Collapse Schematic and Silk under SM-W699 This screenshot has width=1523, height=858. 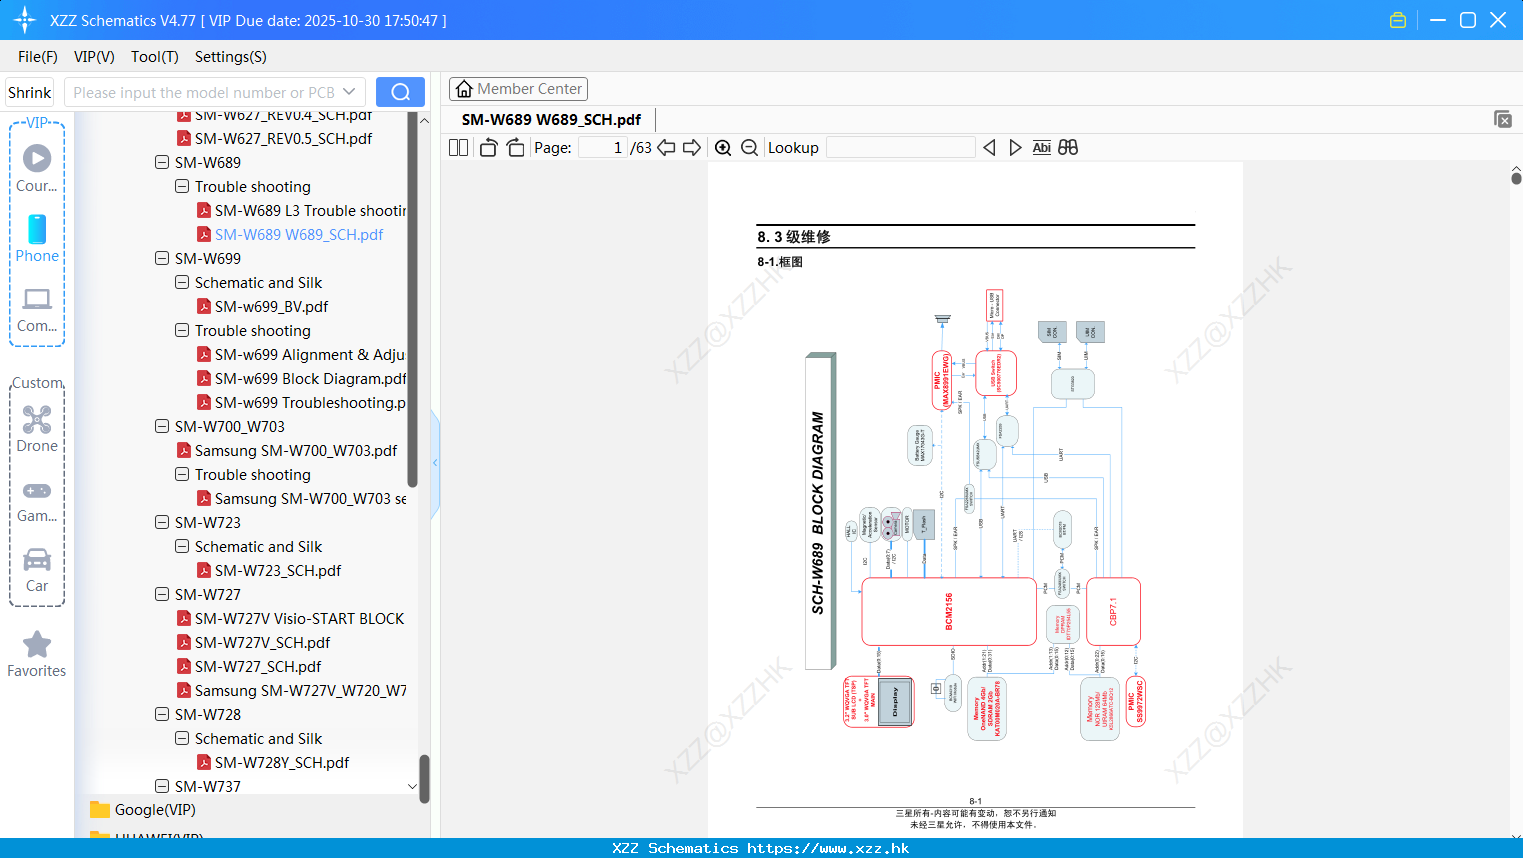coord(182,282)
